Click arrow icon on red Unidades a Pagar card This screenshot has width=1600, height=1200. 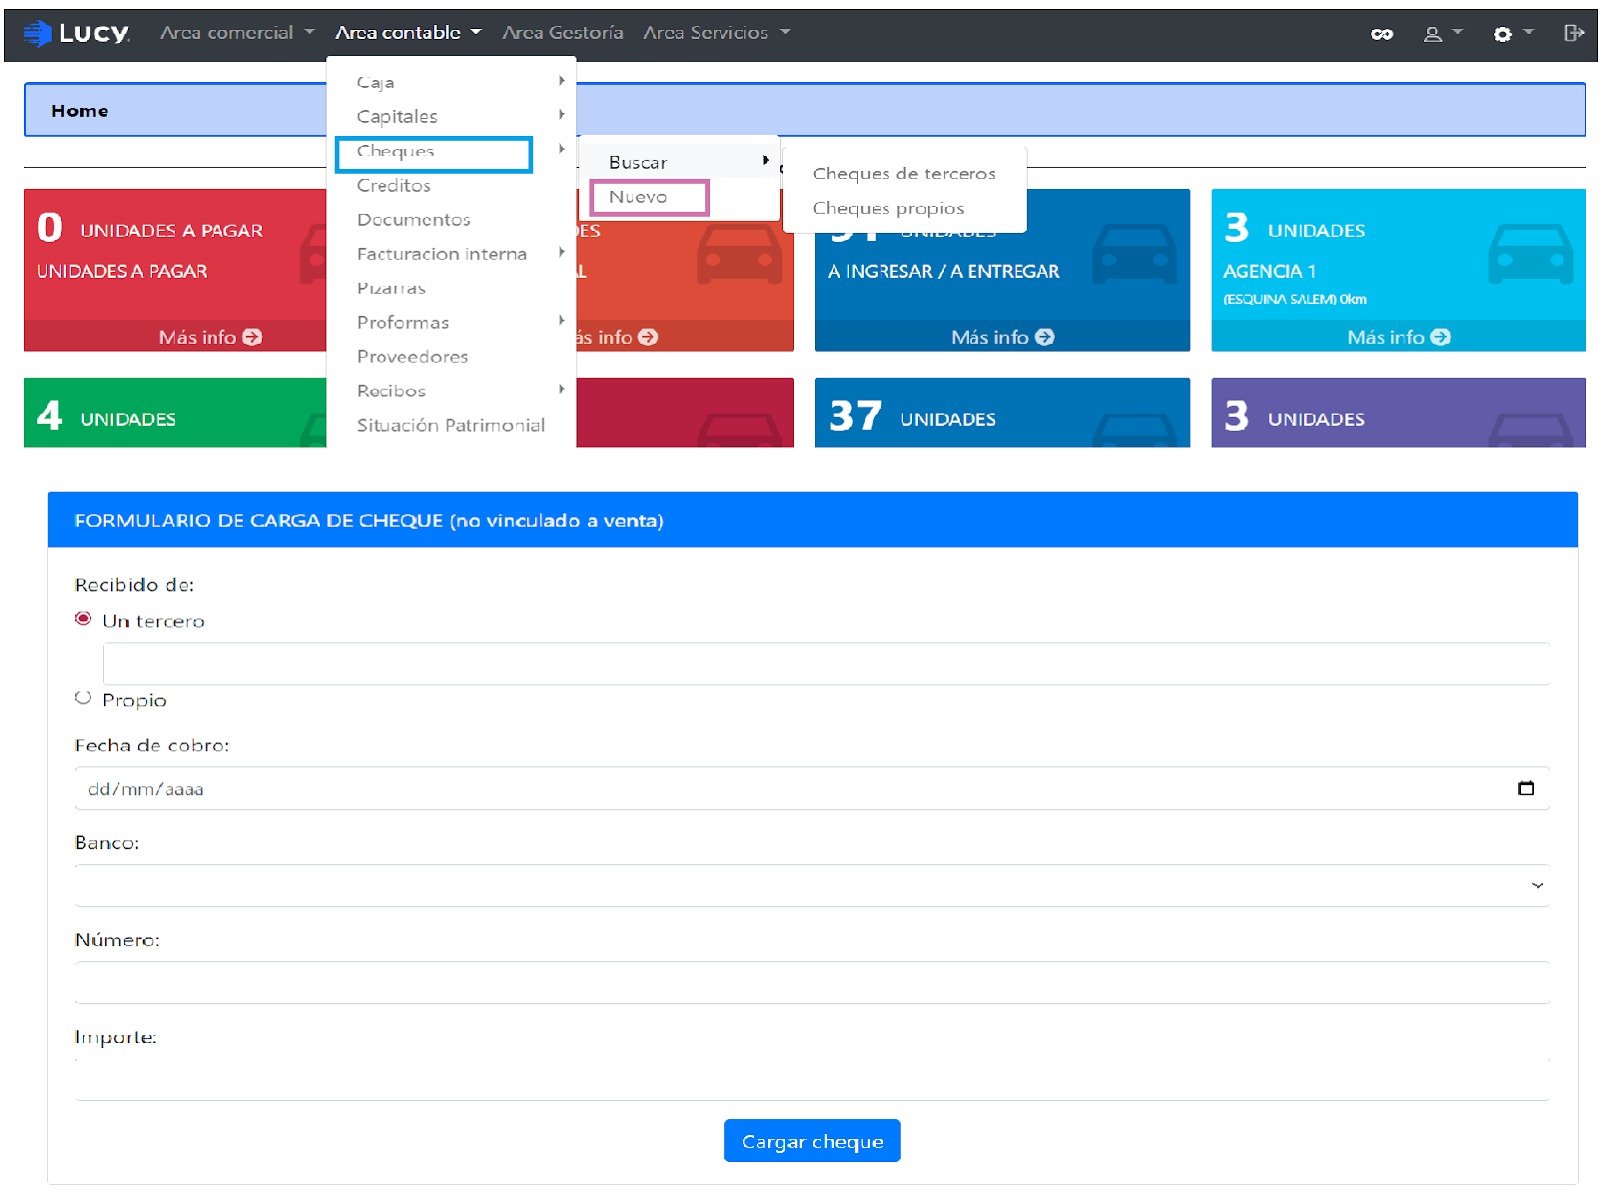tap(253, 337)
